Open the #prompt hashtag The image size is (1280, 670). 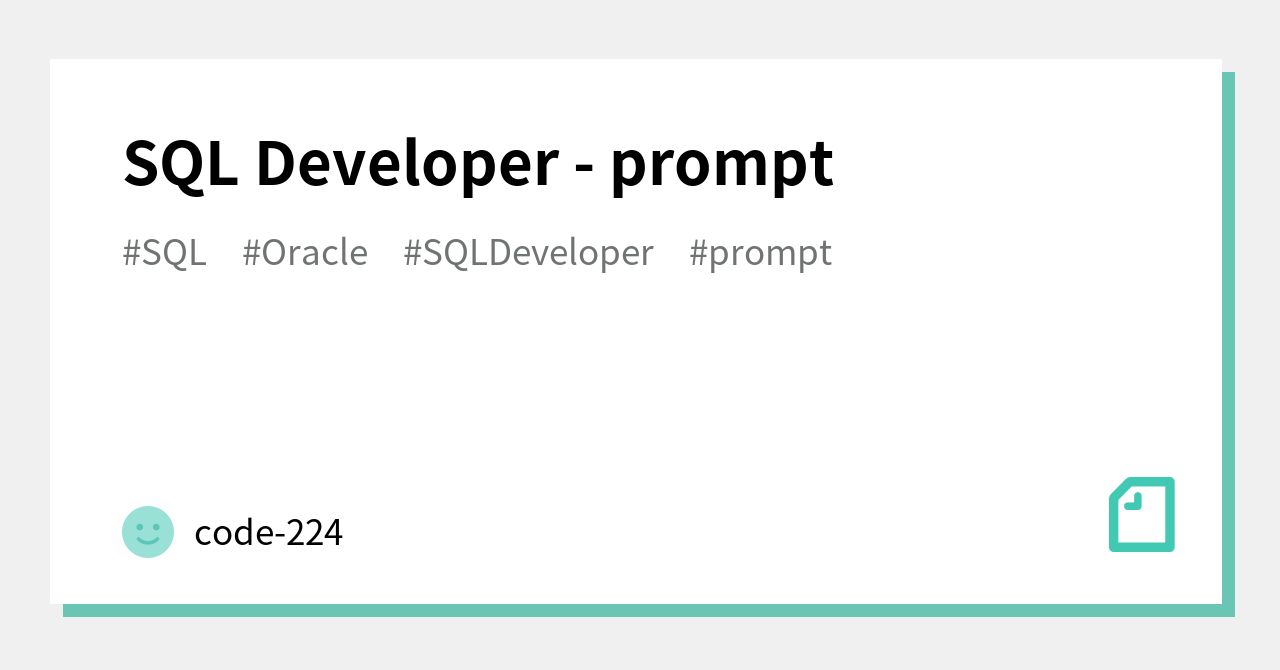(760, 253)
